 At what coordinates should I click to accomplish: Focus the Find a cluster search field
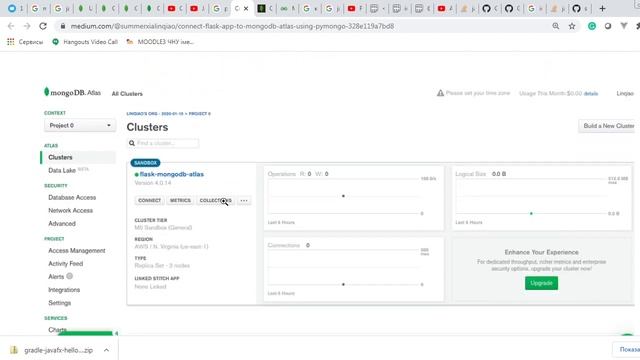[163, 143]
